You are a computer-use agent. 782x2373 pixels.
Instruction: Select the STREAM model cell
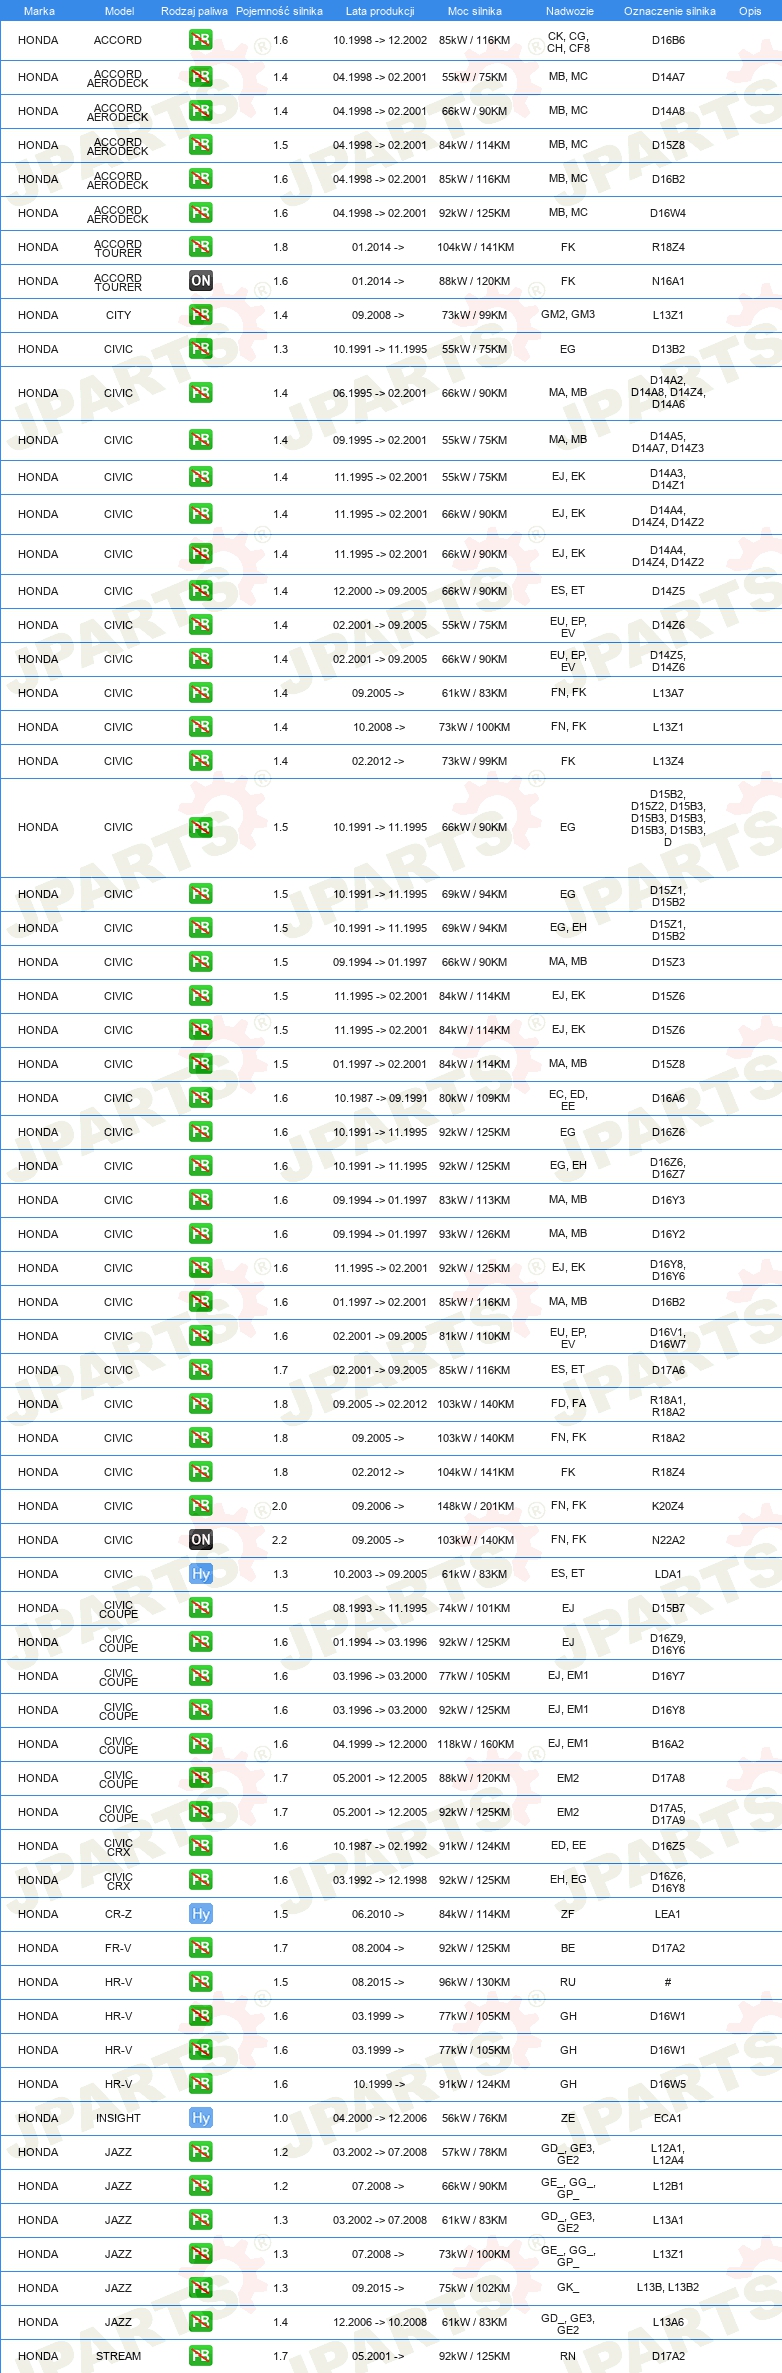point(118,2356)
